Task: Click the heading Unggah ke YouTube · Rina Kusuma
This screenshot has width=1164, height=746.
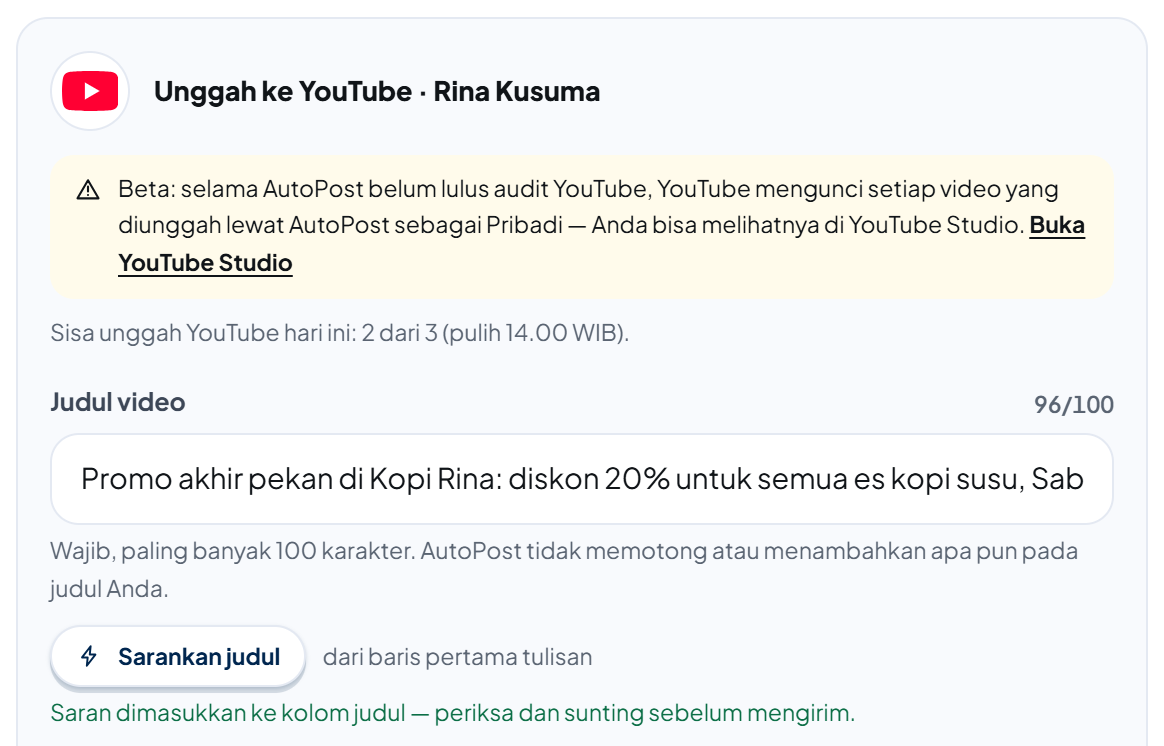Action: (x=376, y=91)
